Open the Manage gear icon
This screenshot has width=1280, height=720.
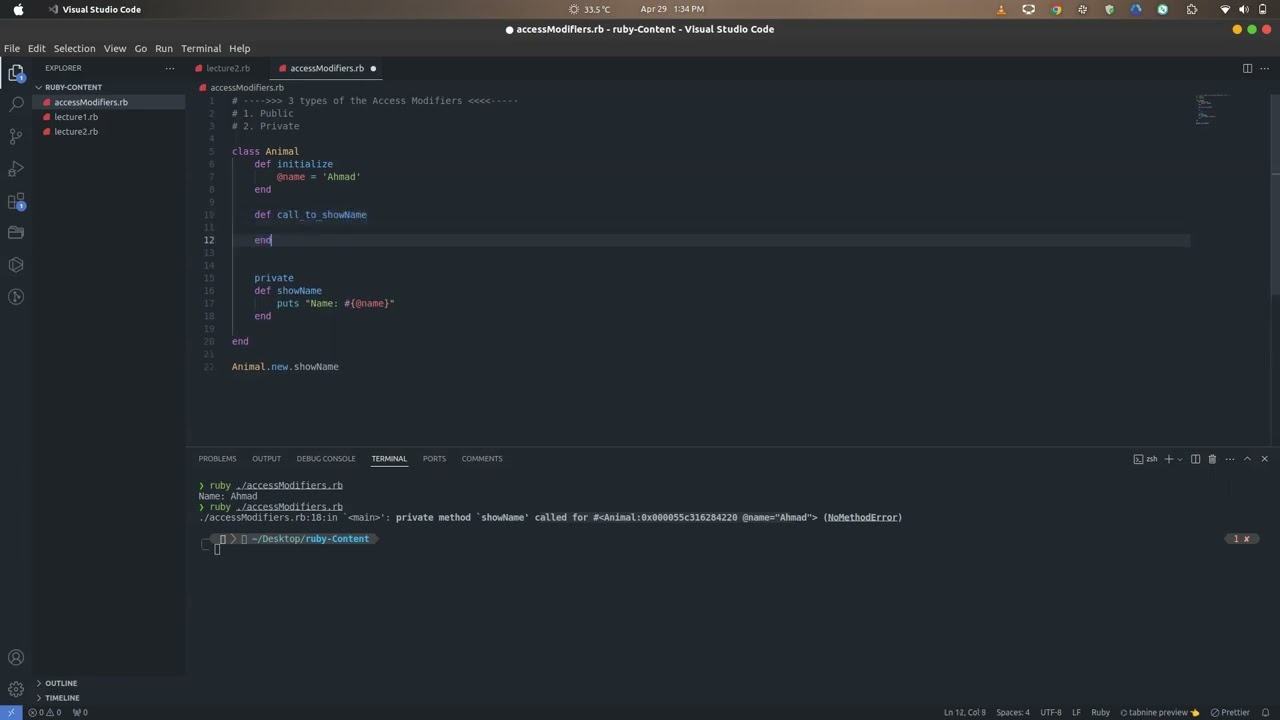pos(16,689)
